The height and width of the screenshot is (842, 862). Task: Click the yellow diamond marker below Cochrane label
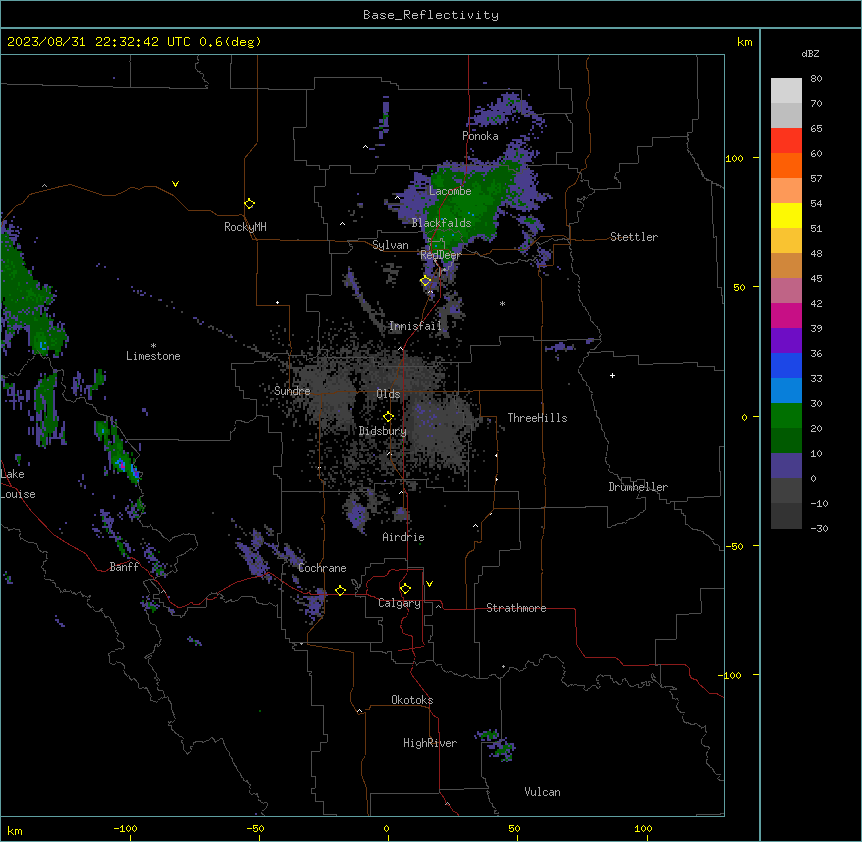click(x=340, y=591)
